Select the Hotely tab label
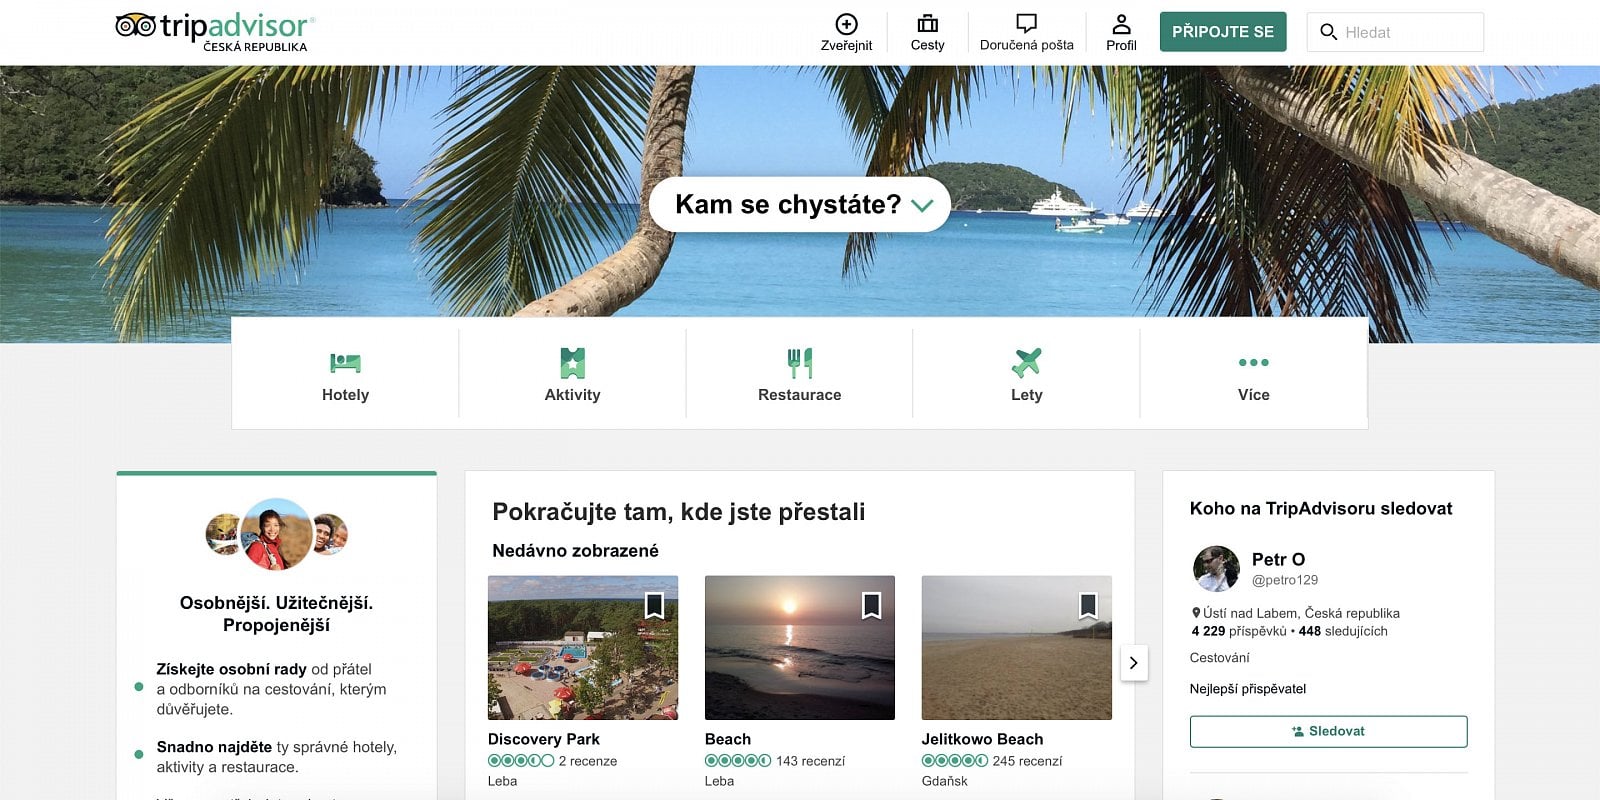This screenshot has height=800, width=1600. [345, 395]
